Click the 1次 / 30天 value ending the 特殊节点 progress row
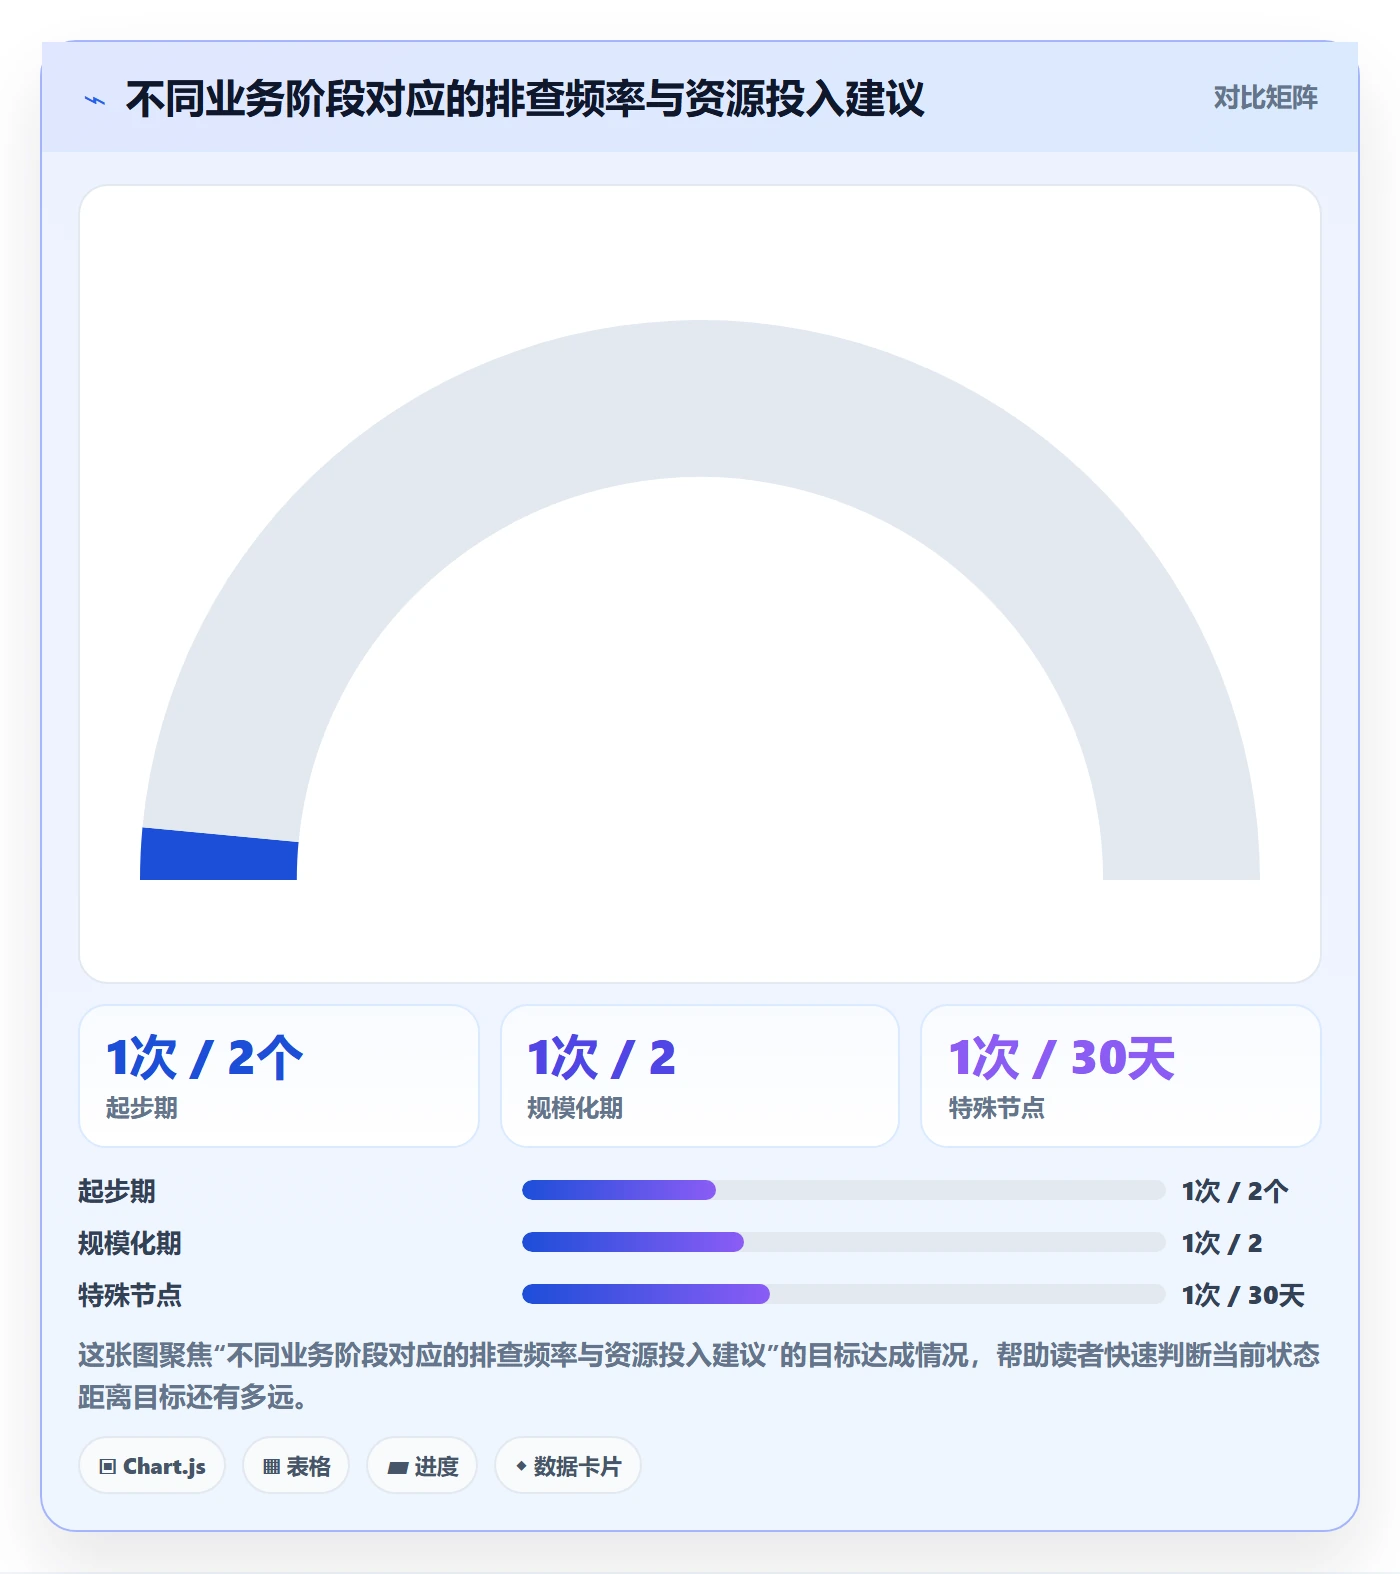The width and height of the screenshot is (1400, 1574). [1243, 1295]
